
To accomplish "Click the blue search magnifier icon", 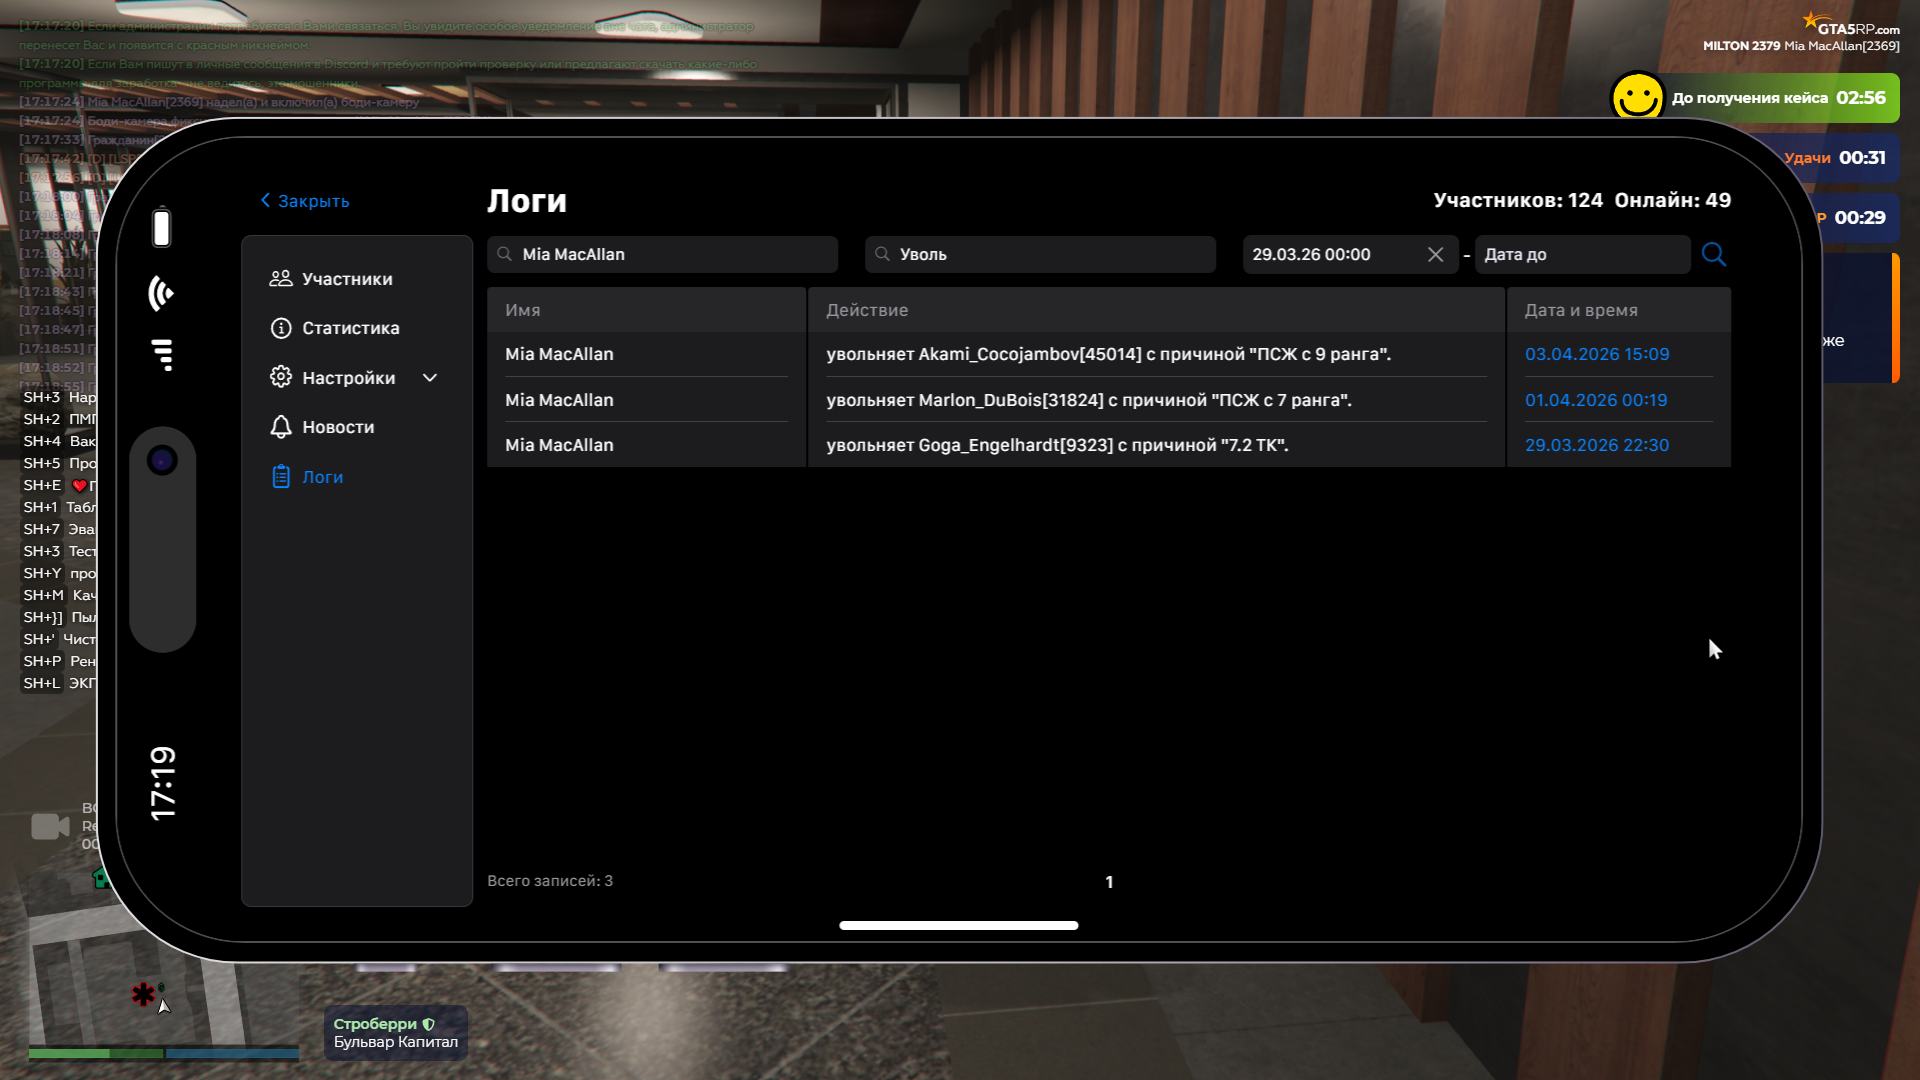I will click(x=1713, y=254).
